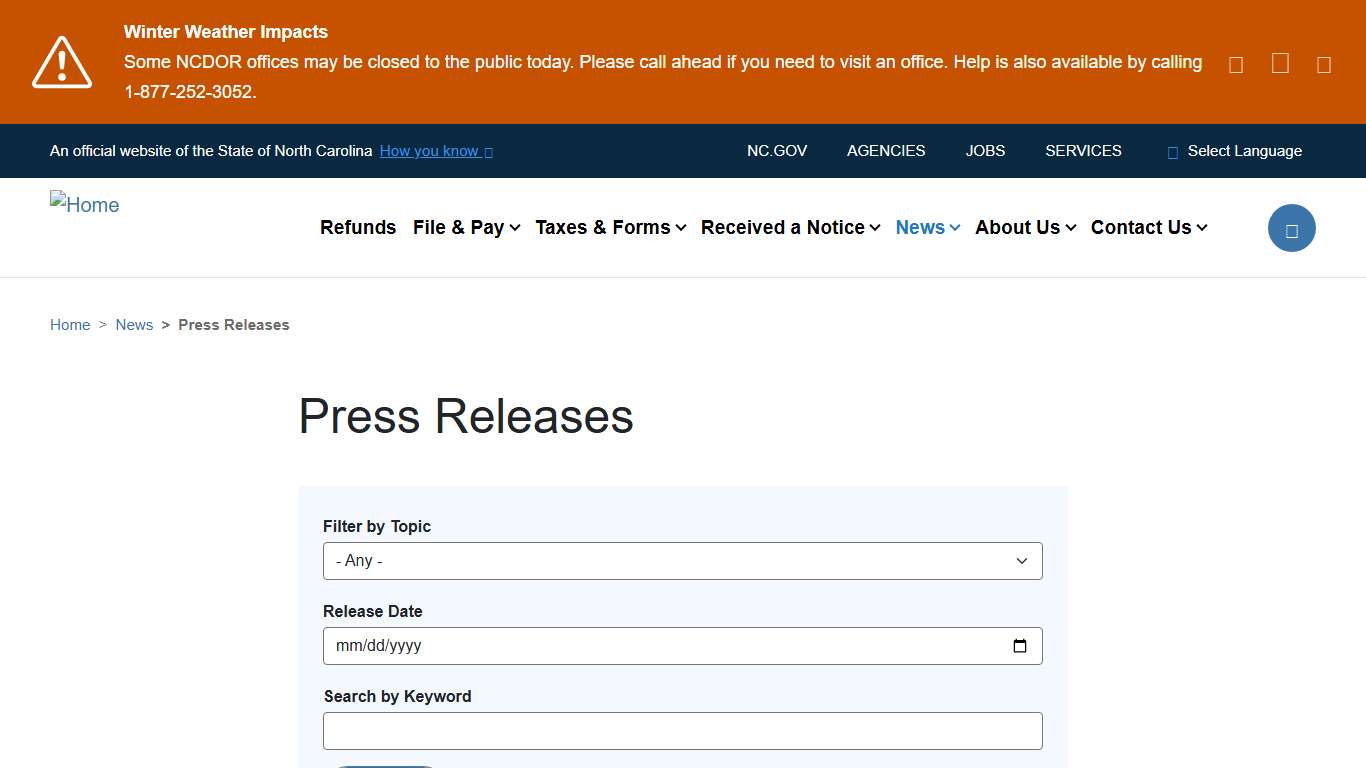Click inside the Search by Keyword field
The height and width of the screenshot is (768, 1366).
682,730
